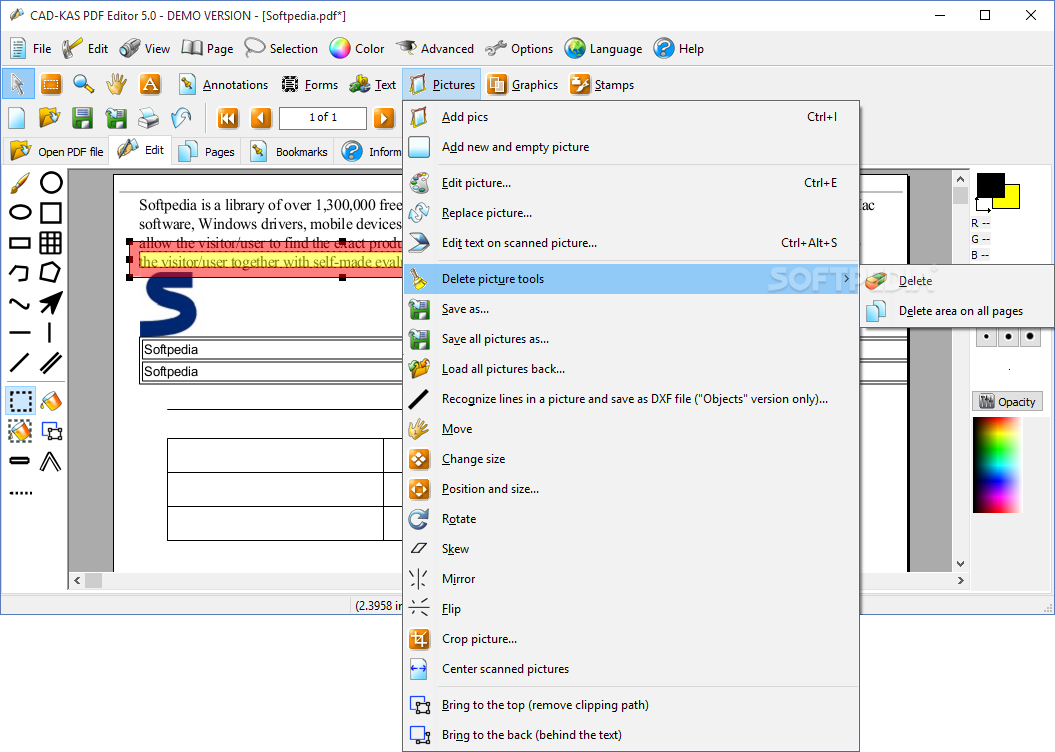Choose Replace picture... menu entry
Screen dimensions: 1055x752
pos(631,213)
